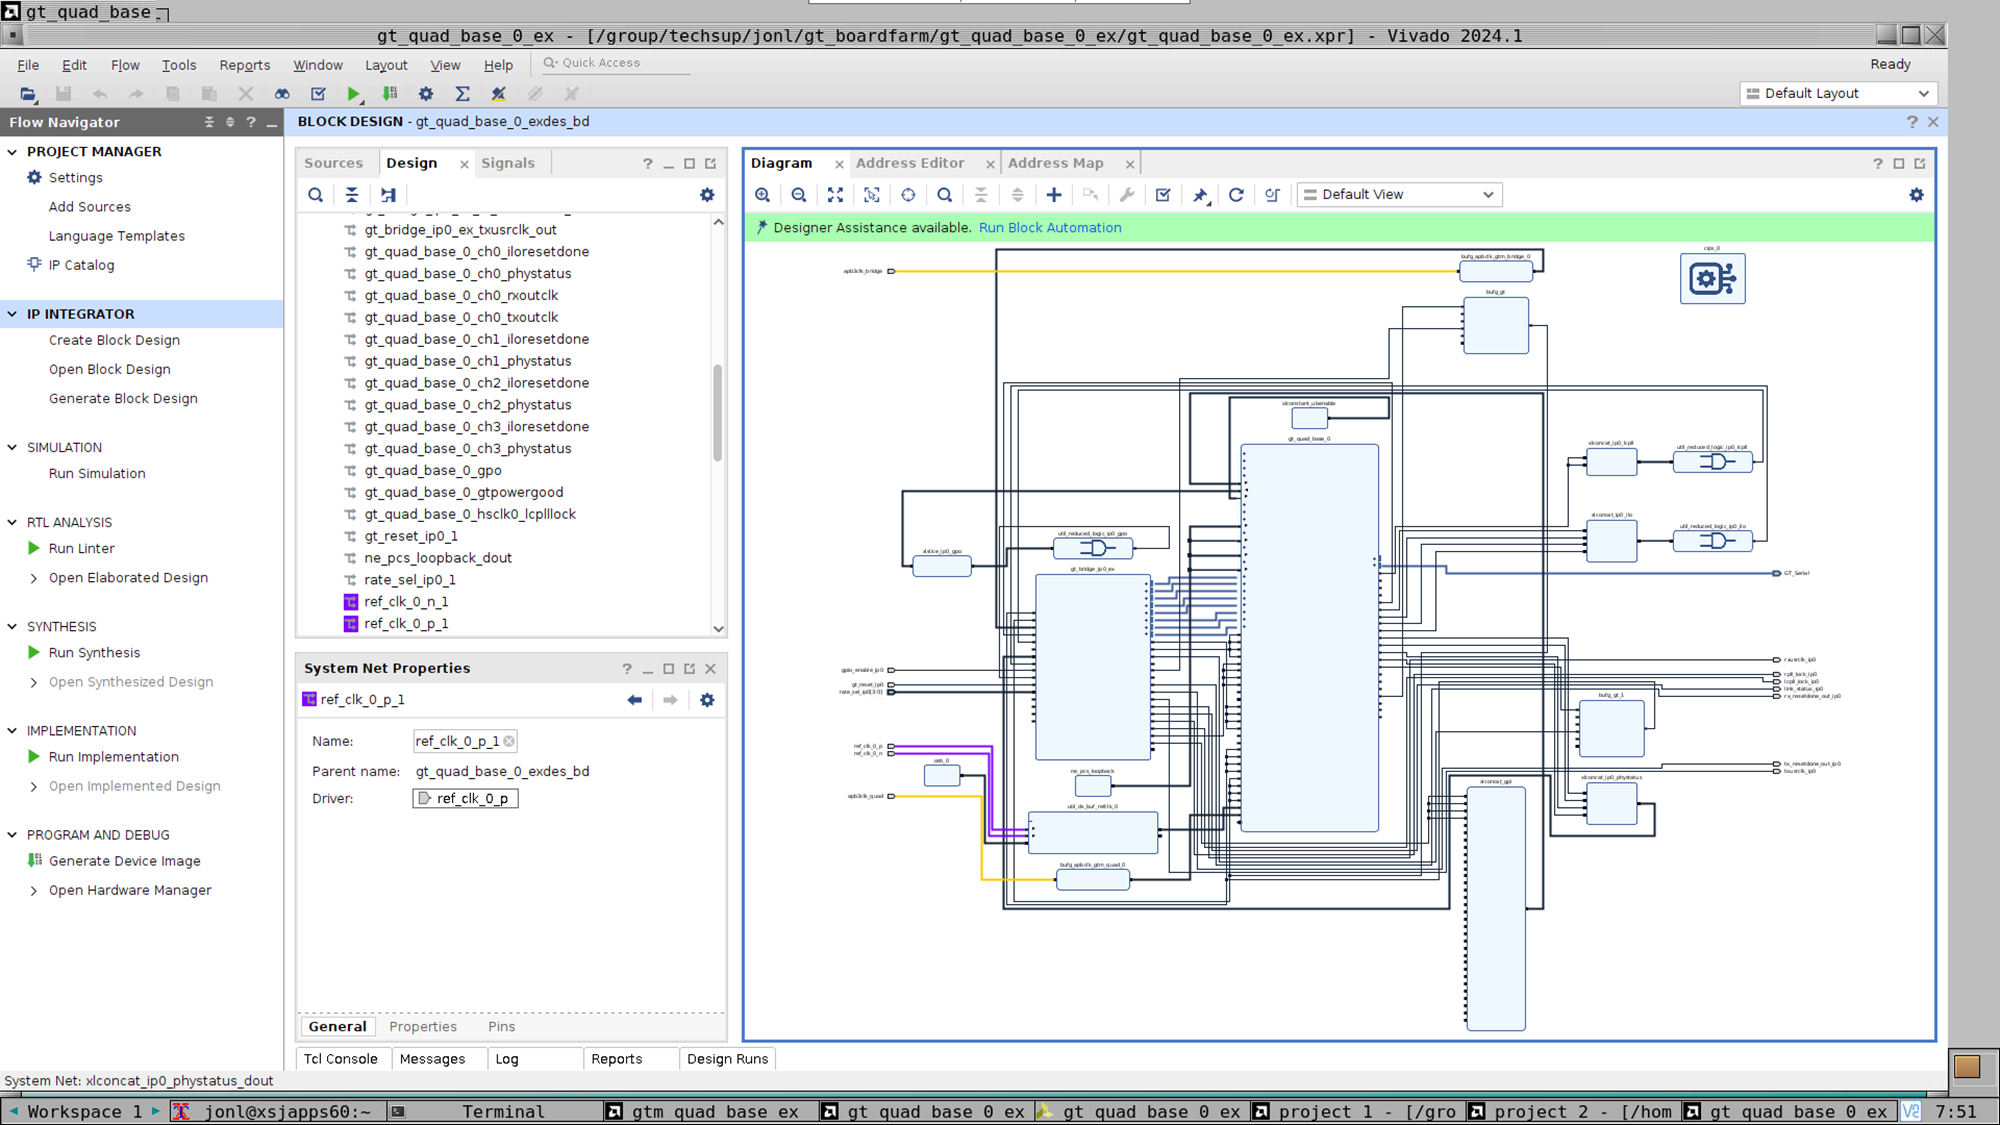Go back in System Net Properties
Viewport: 2000px width, 1125px height.
pyautogui.click(x=634, y=700)
